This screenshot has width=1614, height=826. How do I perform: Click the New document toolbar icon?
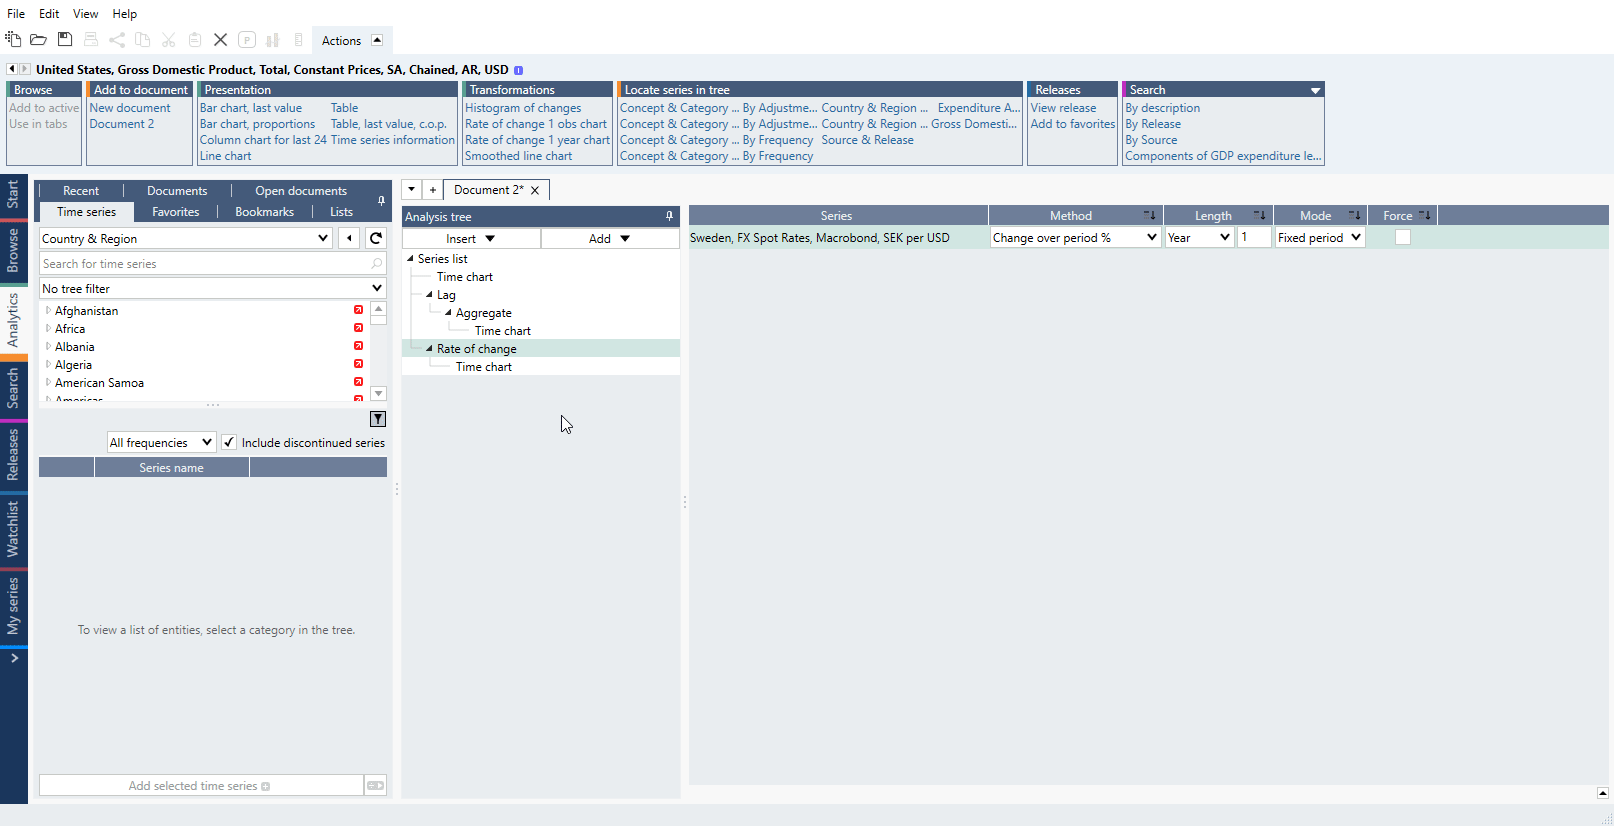point(13,40)
